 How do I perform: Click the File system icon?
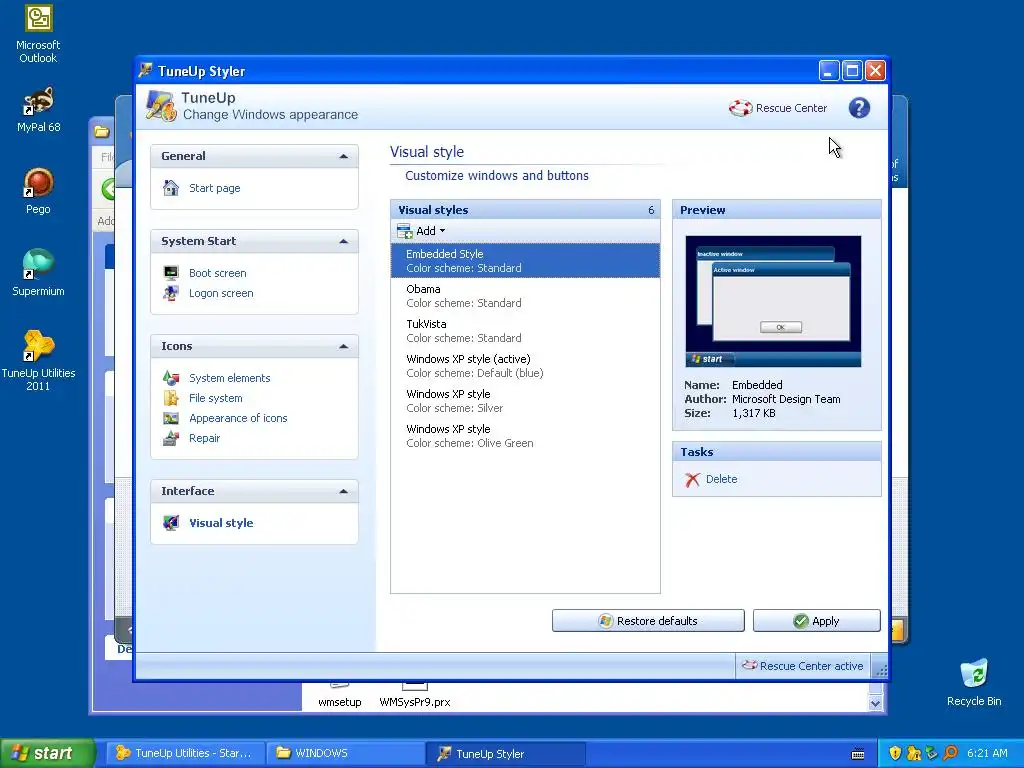(x=170, y=398)
